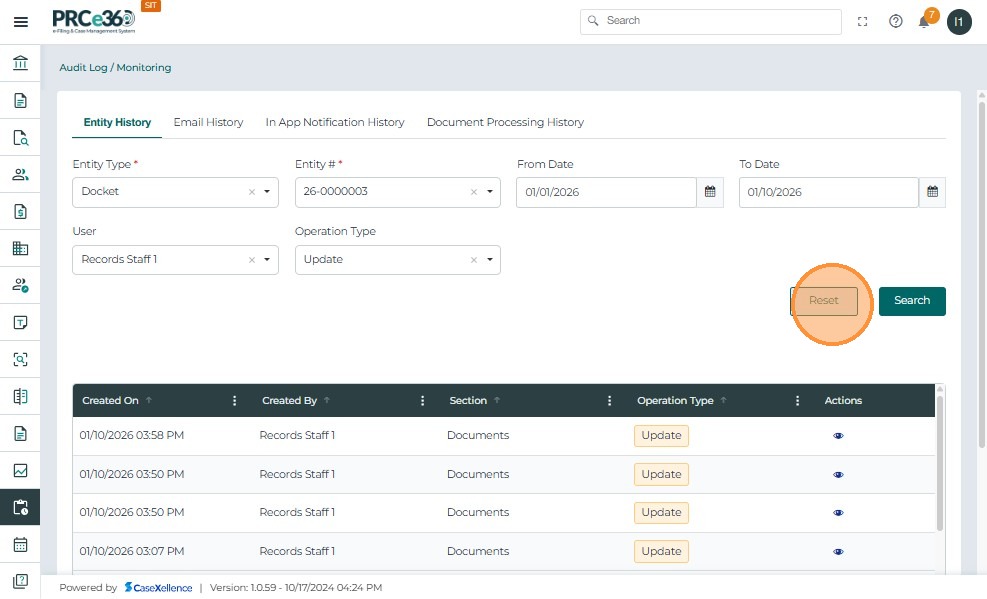Click the Search button
Screen dimensions: 987x599
[911, 301]
